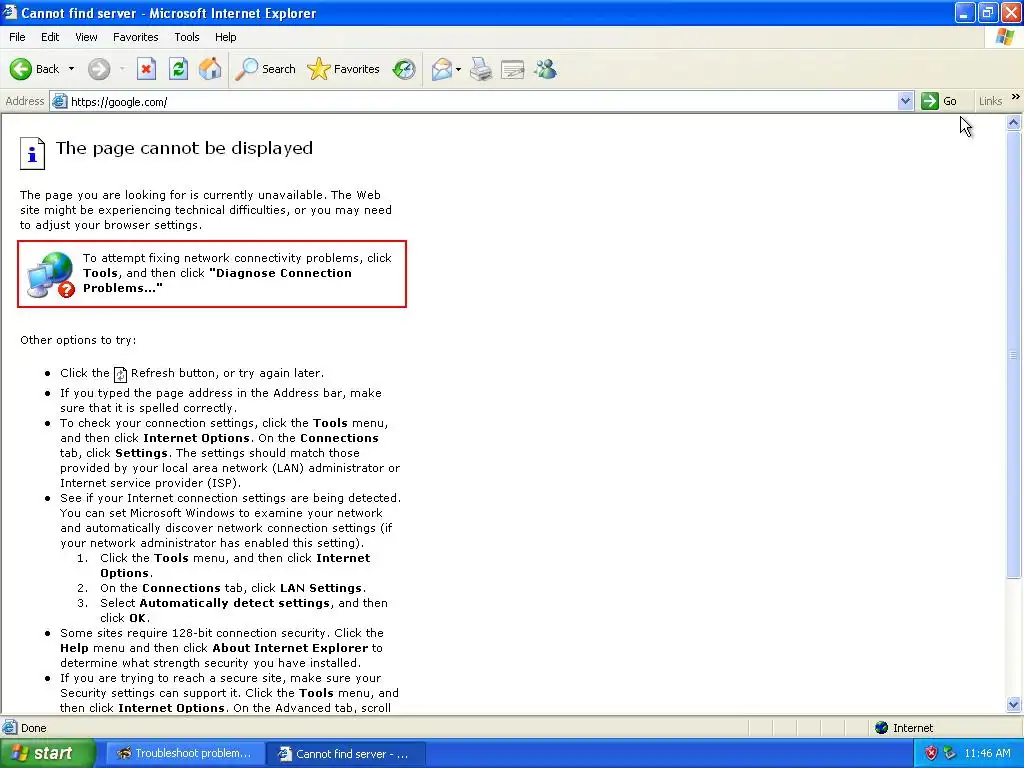Open the Tools menu

(187, 37)
